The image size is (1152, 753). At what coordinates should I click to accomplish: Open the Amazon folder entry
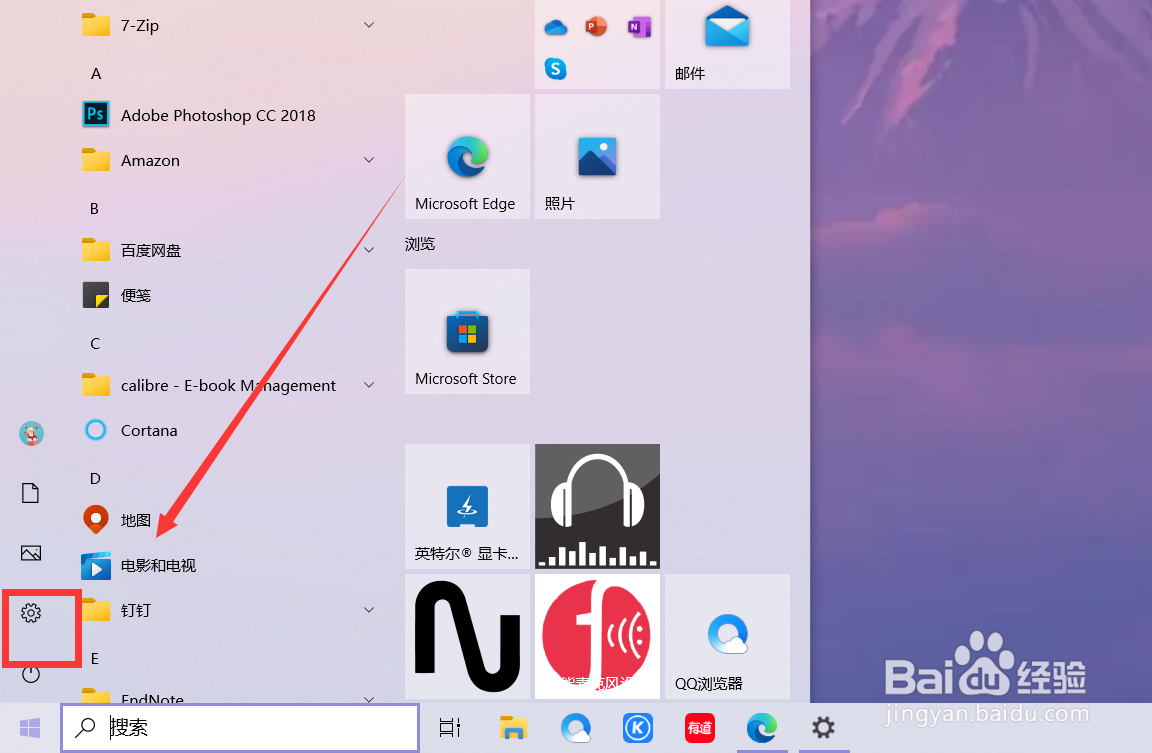pos(229,160)
